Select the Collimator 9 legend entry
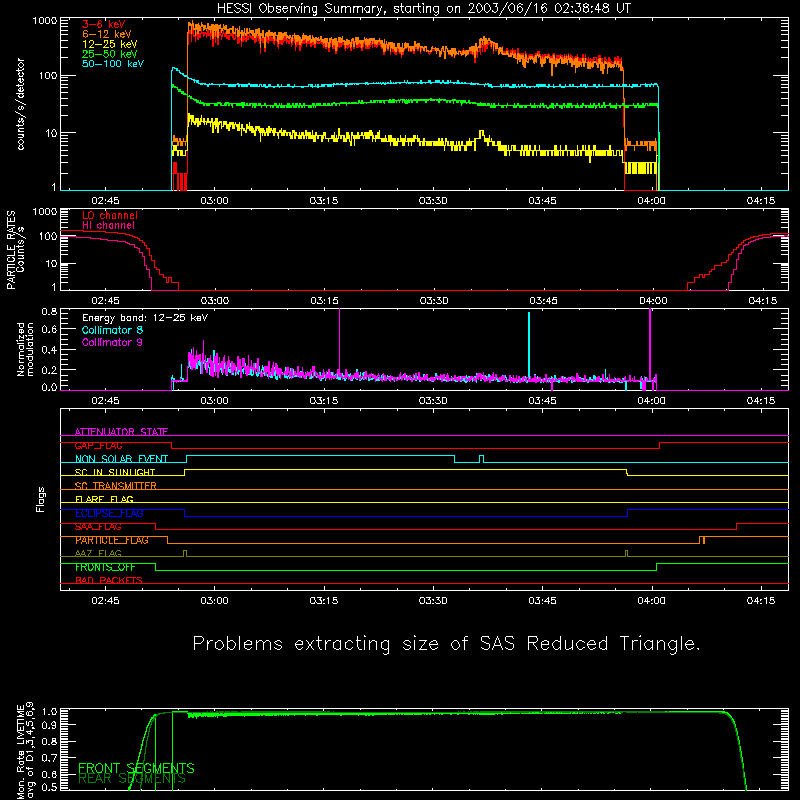 click(112, 342)
